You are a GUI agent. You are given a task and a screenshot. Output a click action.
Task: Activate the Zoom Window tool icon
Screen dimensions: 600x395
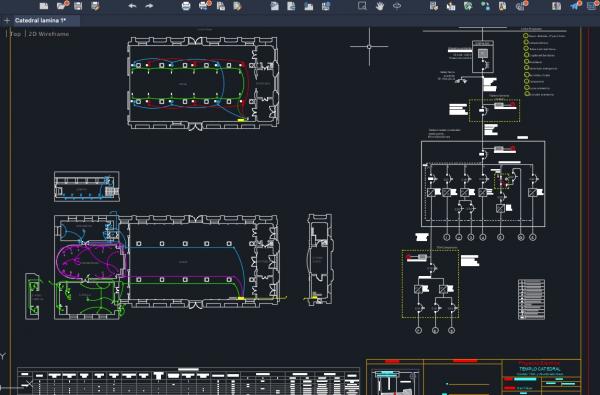362,6
